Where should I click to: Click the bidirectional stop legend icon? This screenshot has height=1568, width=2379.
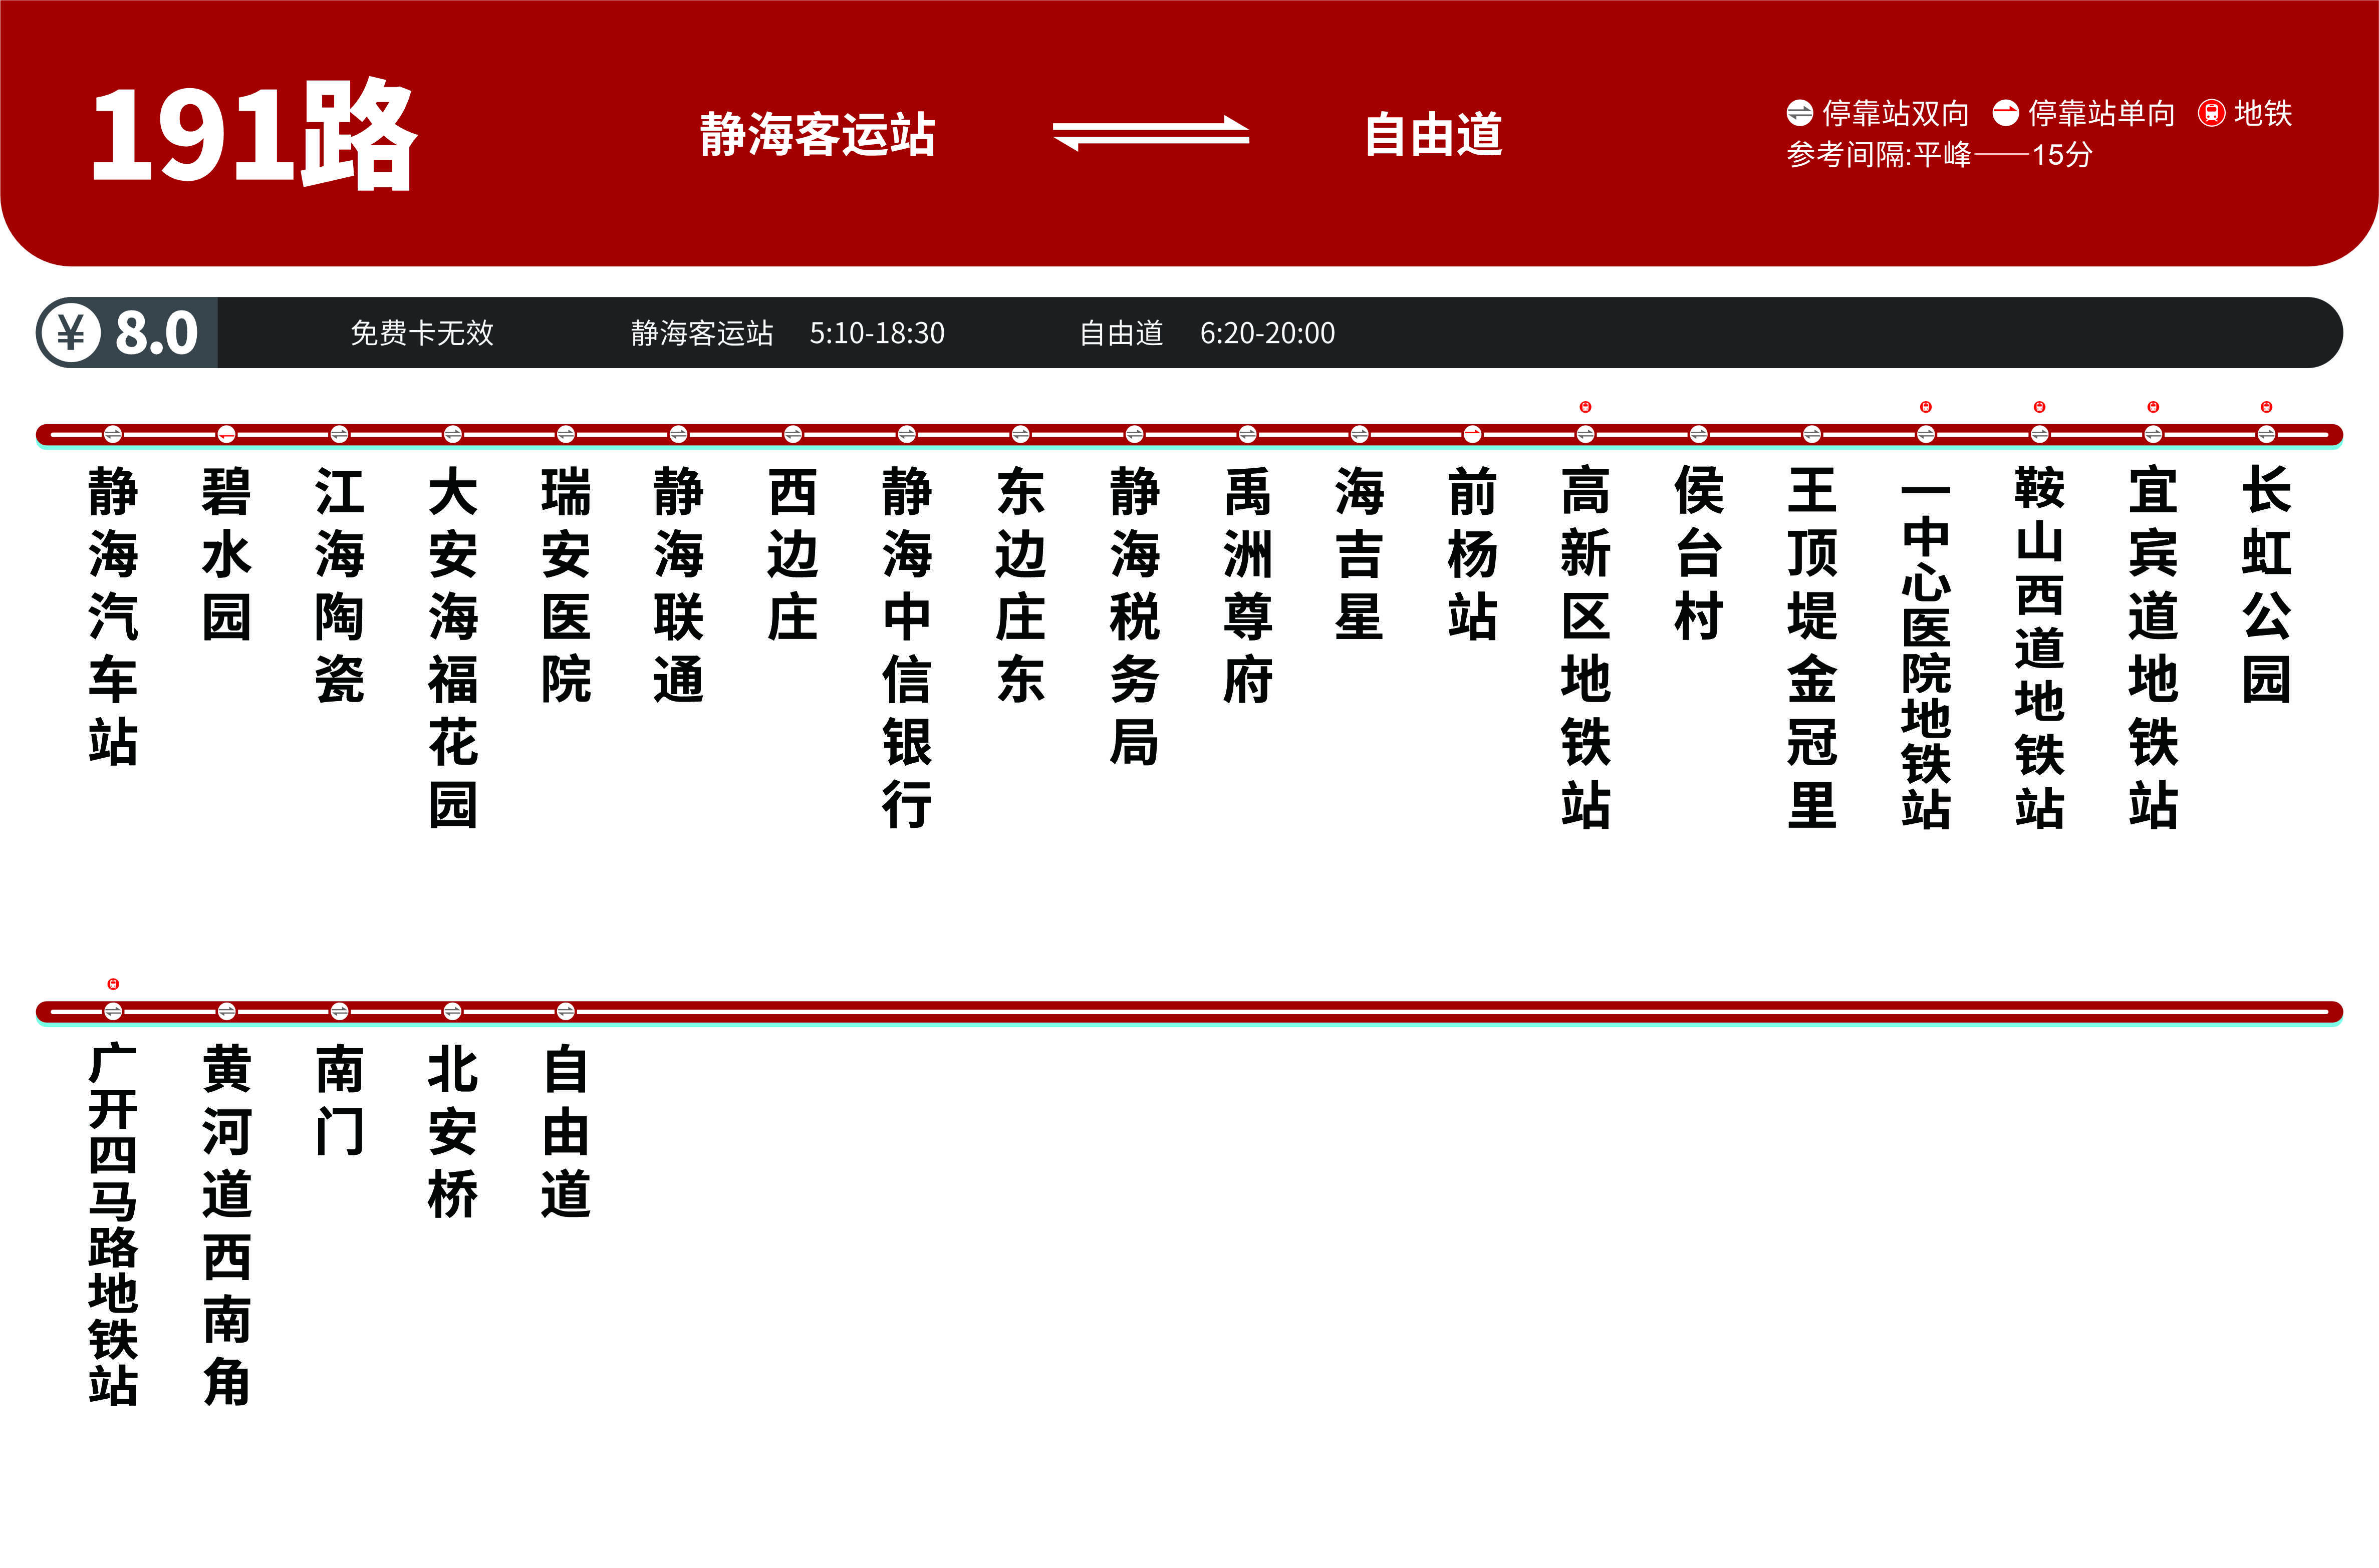pyautogui.click(x=1799, y=113)
